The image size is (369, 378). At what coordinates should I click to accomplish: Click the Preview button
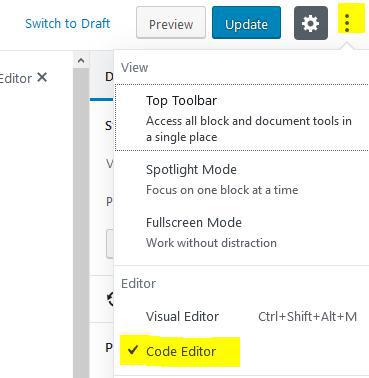click(171, 23)
